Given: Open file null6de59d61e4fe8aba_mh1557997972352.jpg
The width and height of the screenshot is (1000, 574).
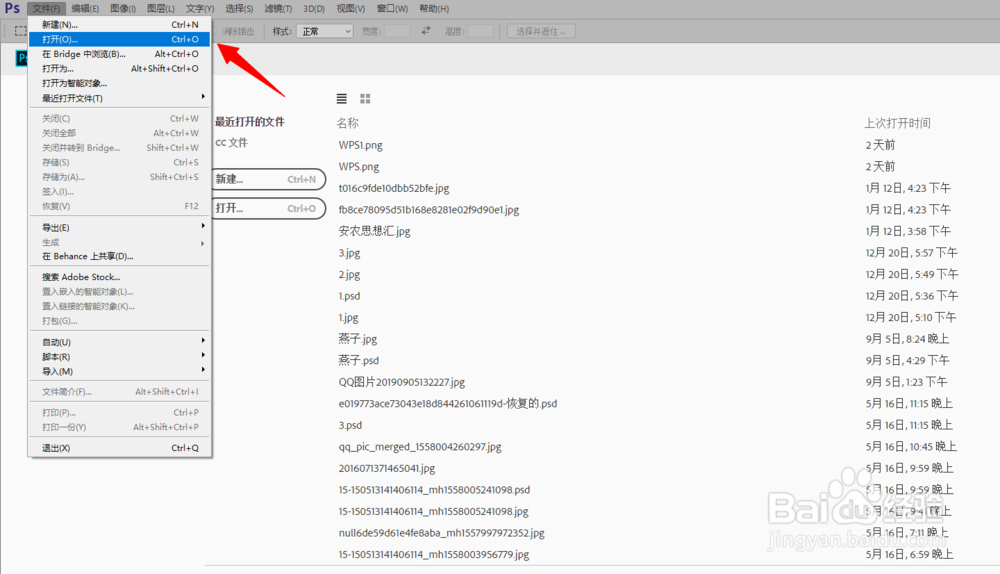Looking at the screenshot, I should pos(441,533).
